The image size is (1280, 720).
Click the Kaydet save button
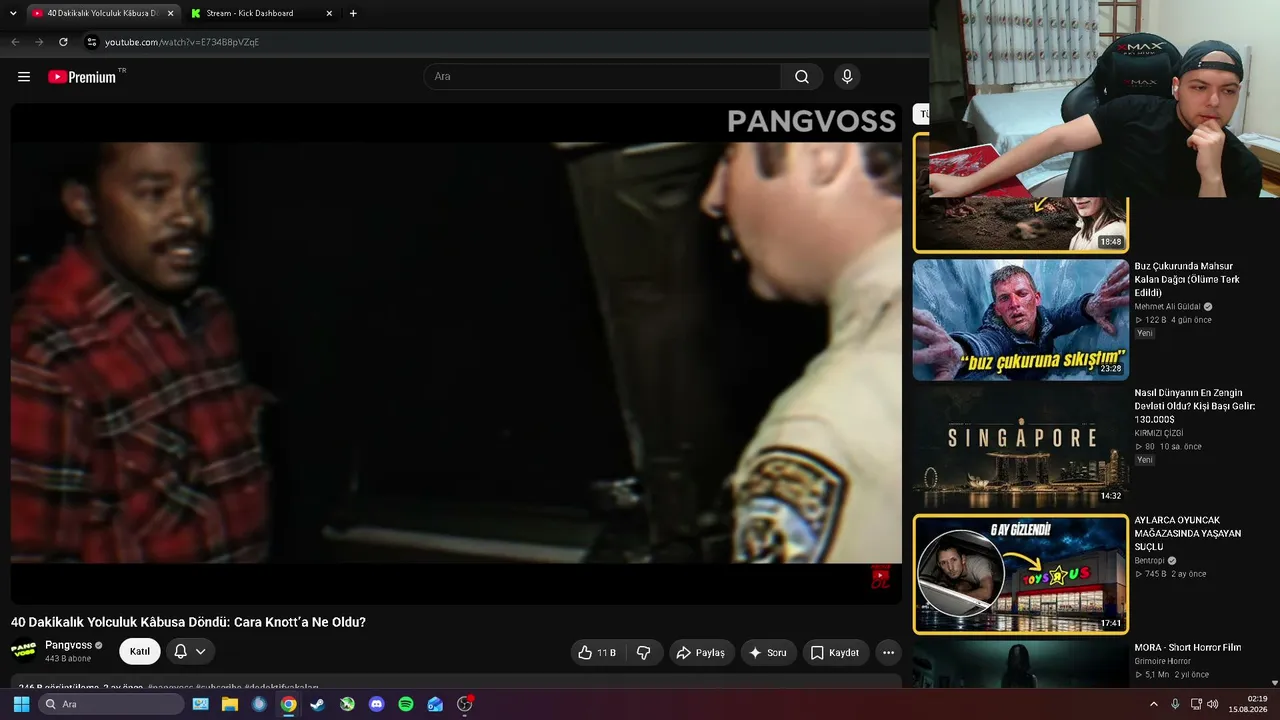(835, 653)
